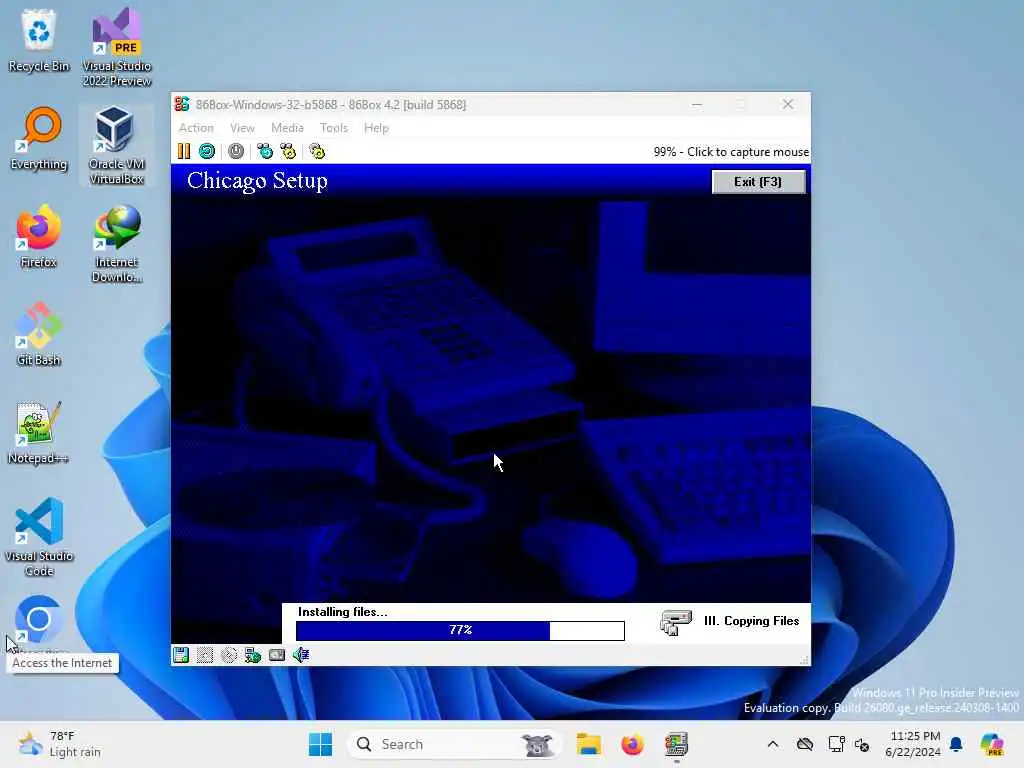Click the Exit (F3) button
Screen dimensions: 1024x768
pyautogui.click(x=758, y=182)
